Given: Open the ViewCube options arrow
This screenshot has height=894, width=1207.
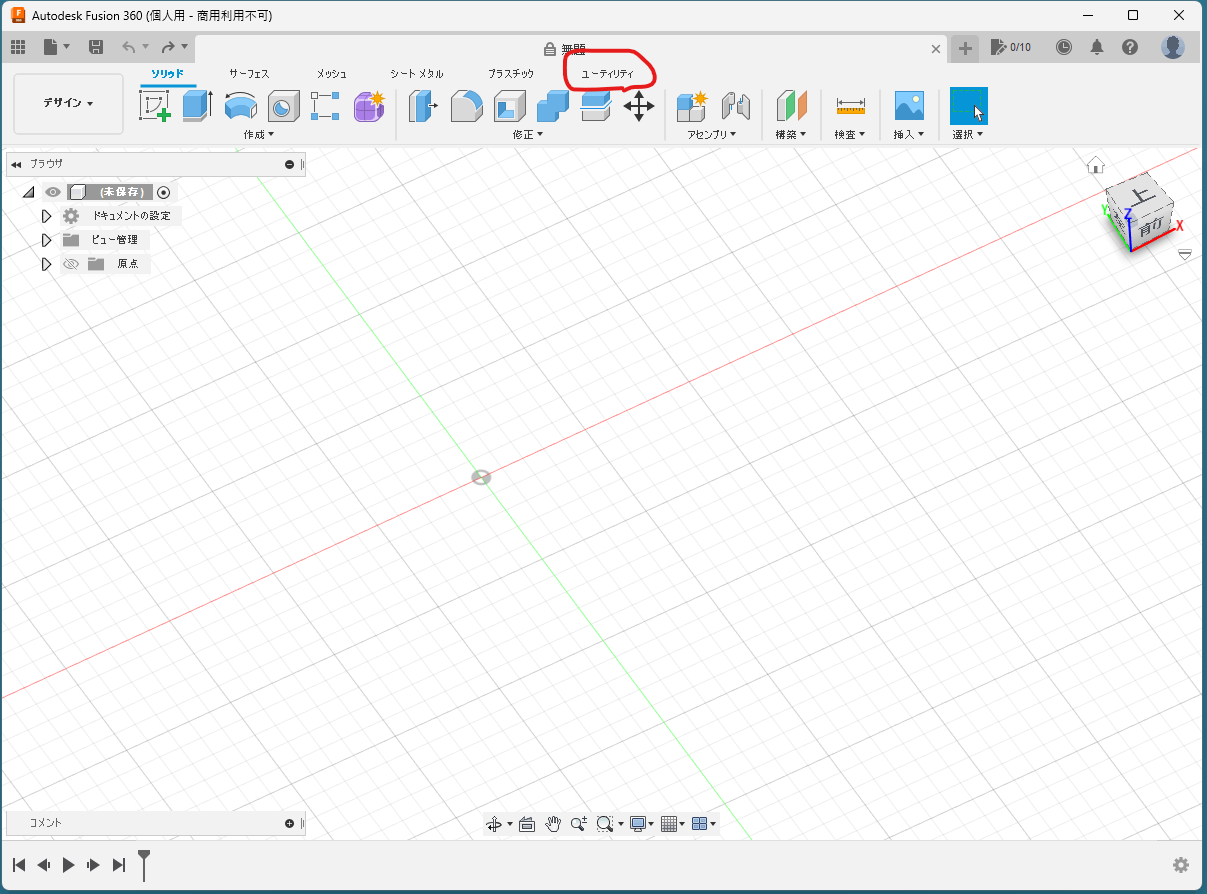Looking at the screenshot, I should coord(1185,254).
